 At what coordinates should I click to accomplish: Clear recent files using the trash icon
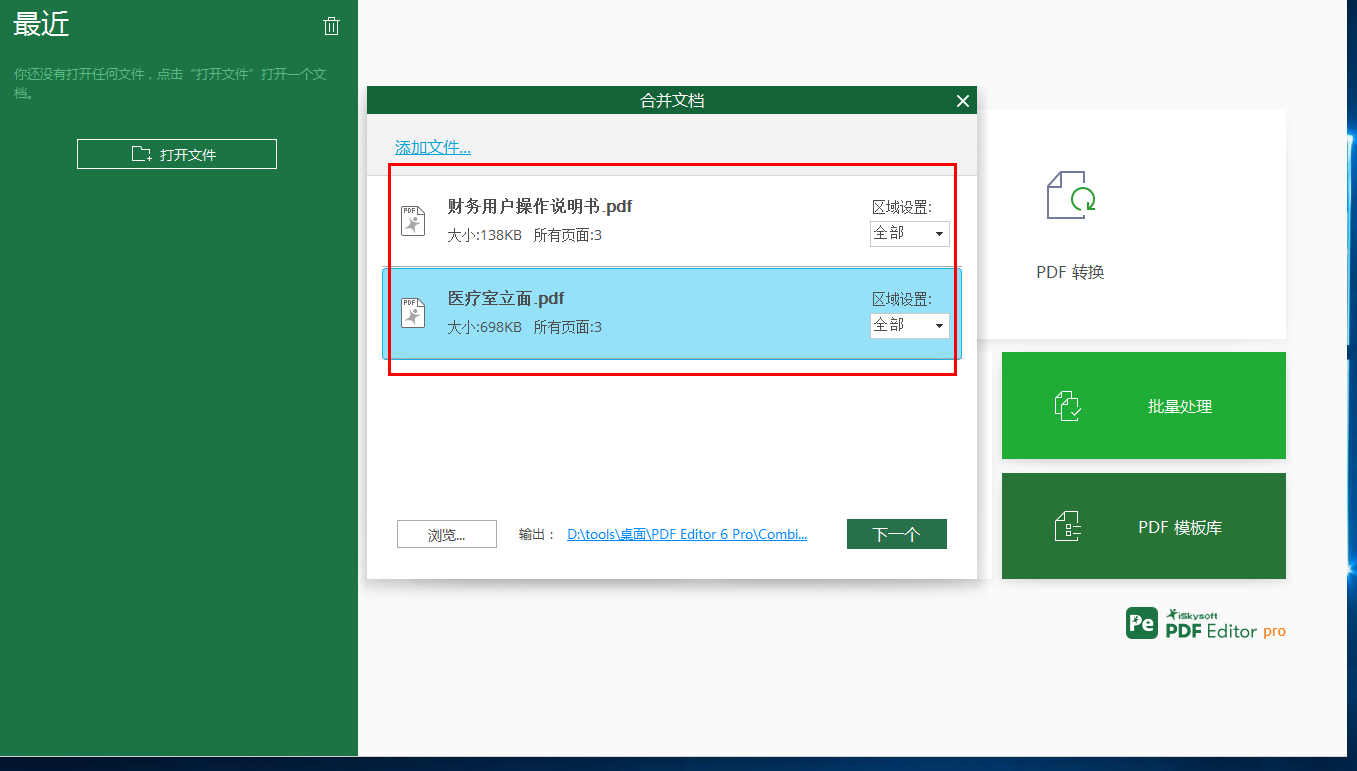[331, 26]
